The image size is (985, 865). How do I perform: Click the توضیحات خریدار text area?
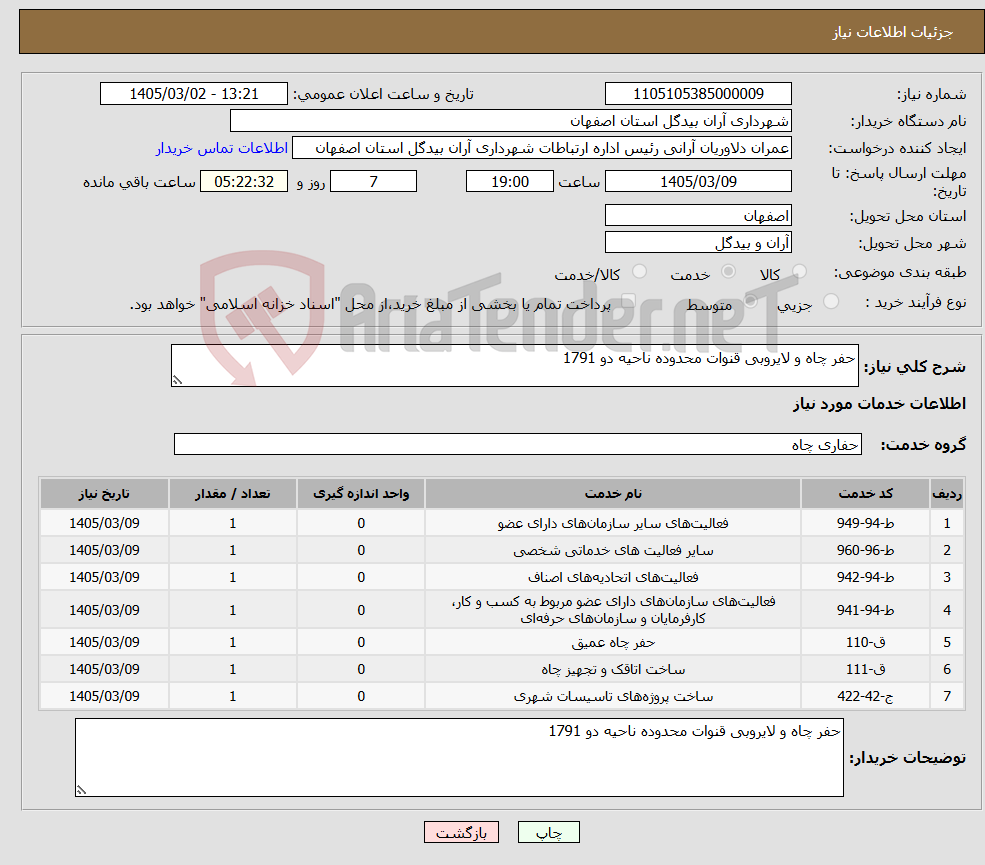(x=459, y=758)
